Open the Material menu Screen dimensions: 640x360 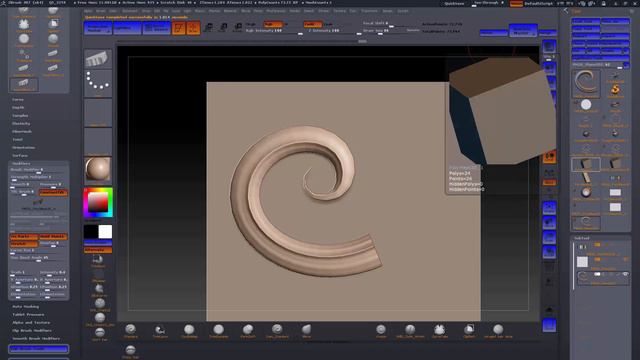coord(230,11)
